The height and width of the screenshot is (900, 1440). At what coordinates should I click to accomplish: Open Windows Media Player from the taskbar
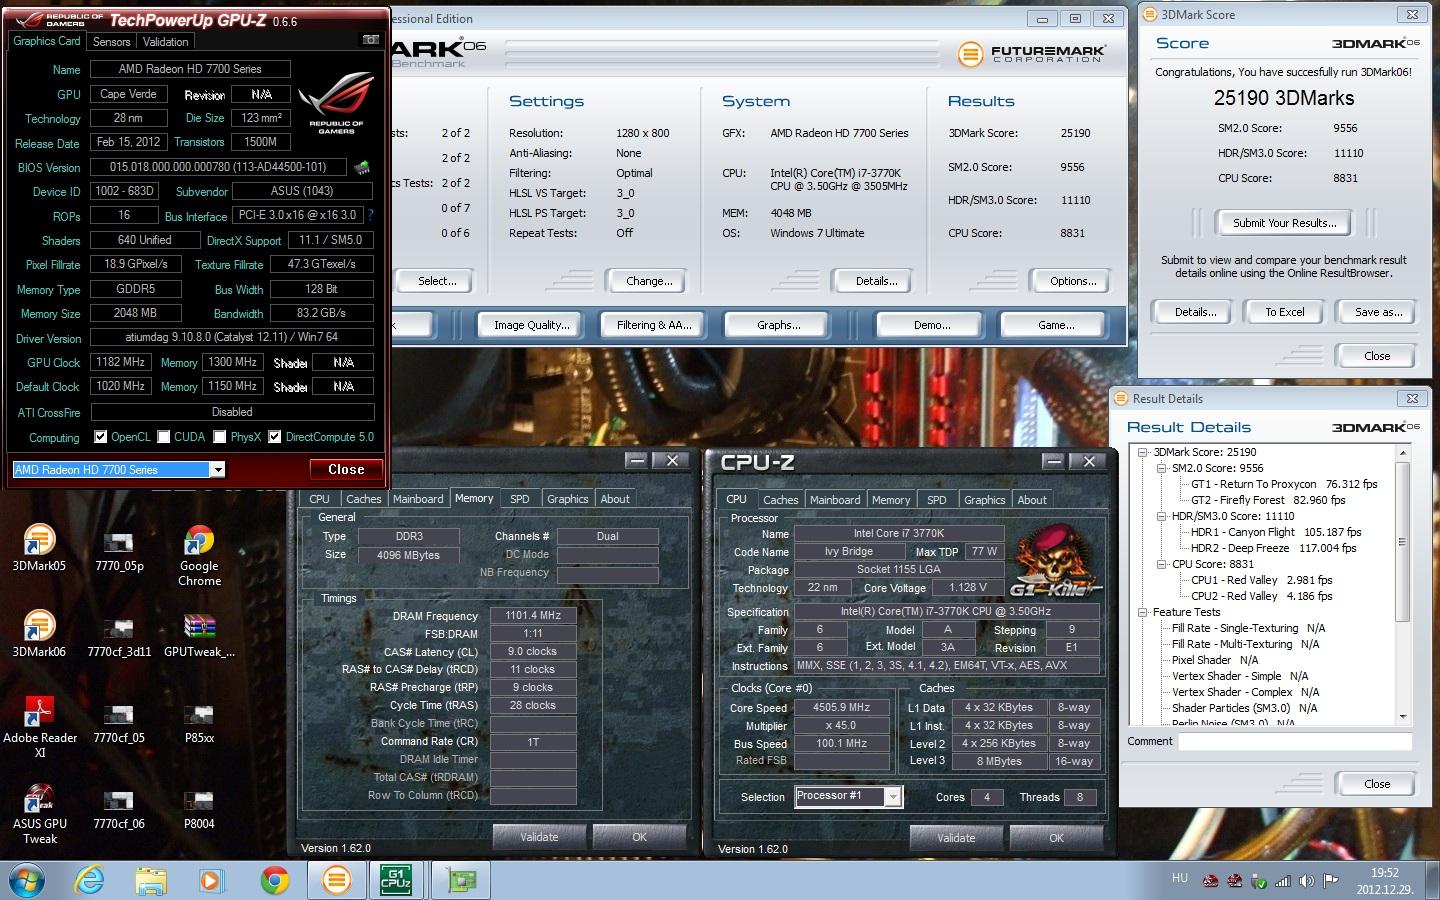211,880
